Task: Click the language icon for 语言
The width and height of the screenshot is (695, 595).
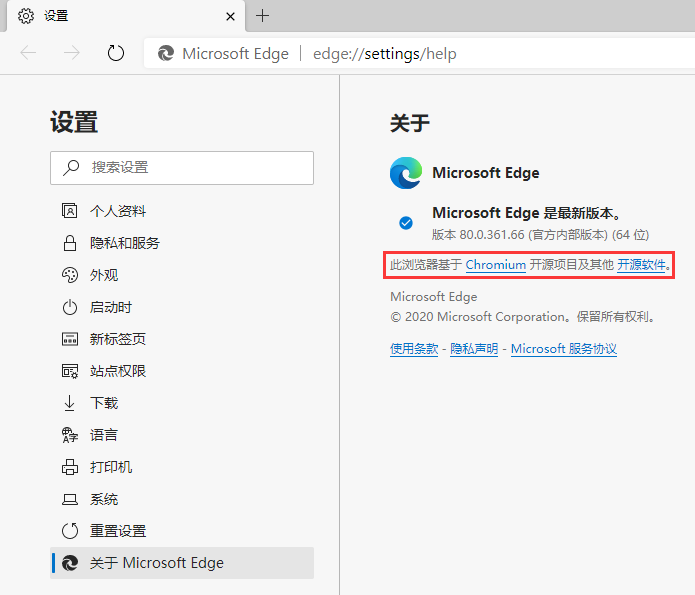Action: (70, 435)
